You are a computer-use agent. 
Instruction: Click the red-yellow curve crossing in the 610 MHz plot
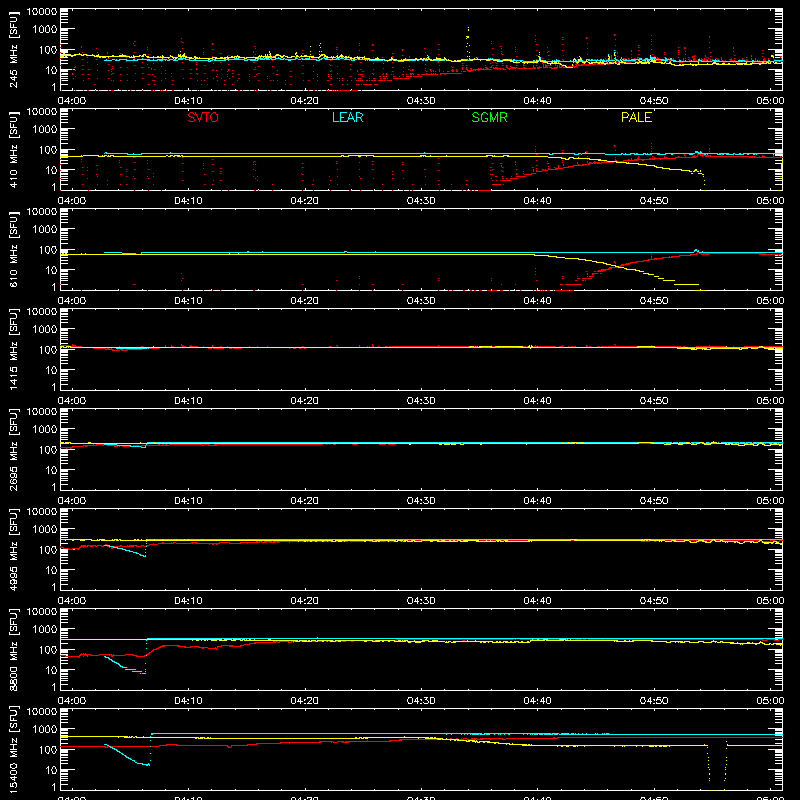coord(617,266)
